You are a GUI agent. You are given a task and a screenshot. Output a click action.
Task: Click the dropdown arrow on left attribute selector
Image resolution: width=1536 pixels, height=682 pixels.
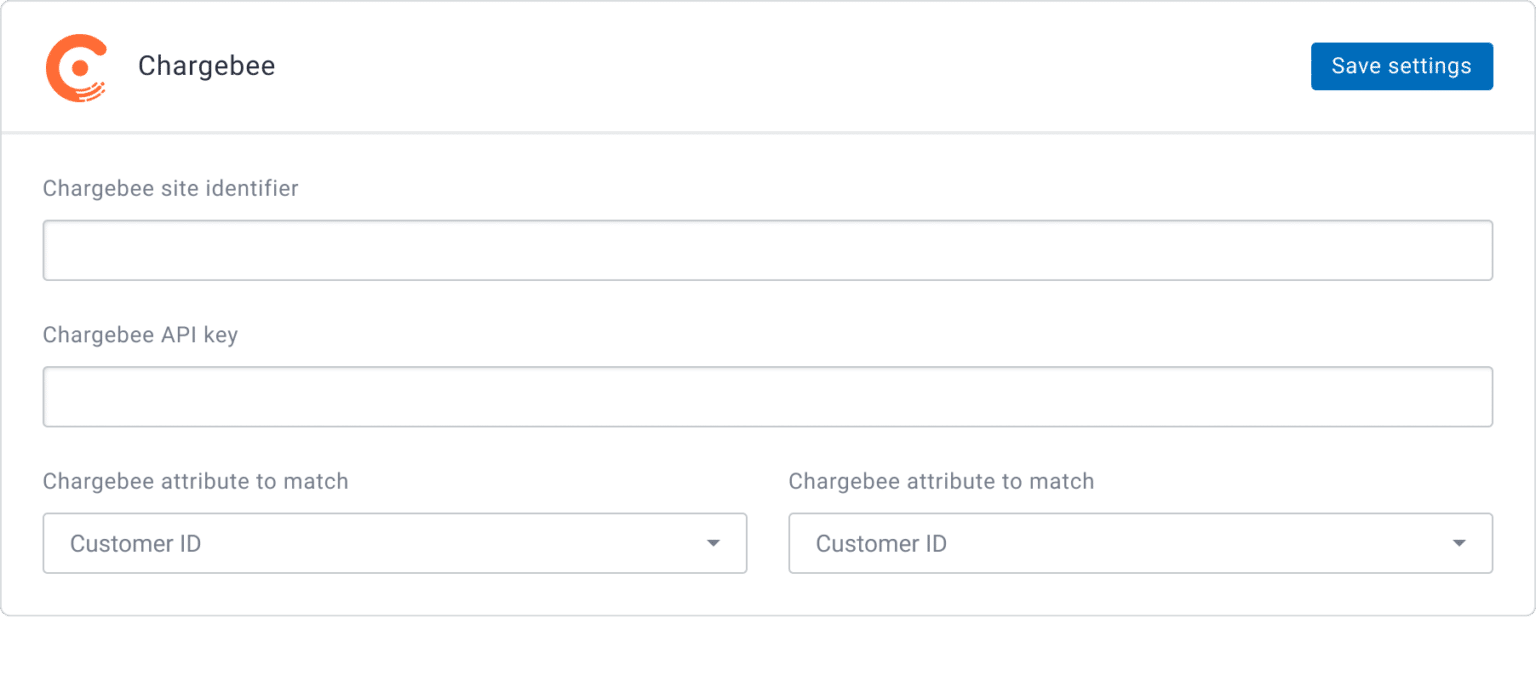point(712,543)
